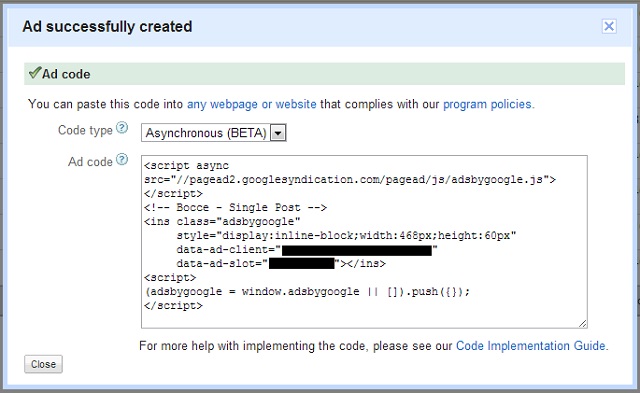
Task: Click the '<ins class="adsbygoogle"' code line
Action: tap(222, 222)
